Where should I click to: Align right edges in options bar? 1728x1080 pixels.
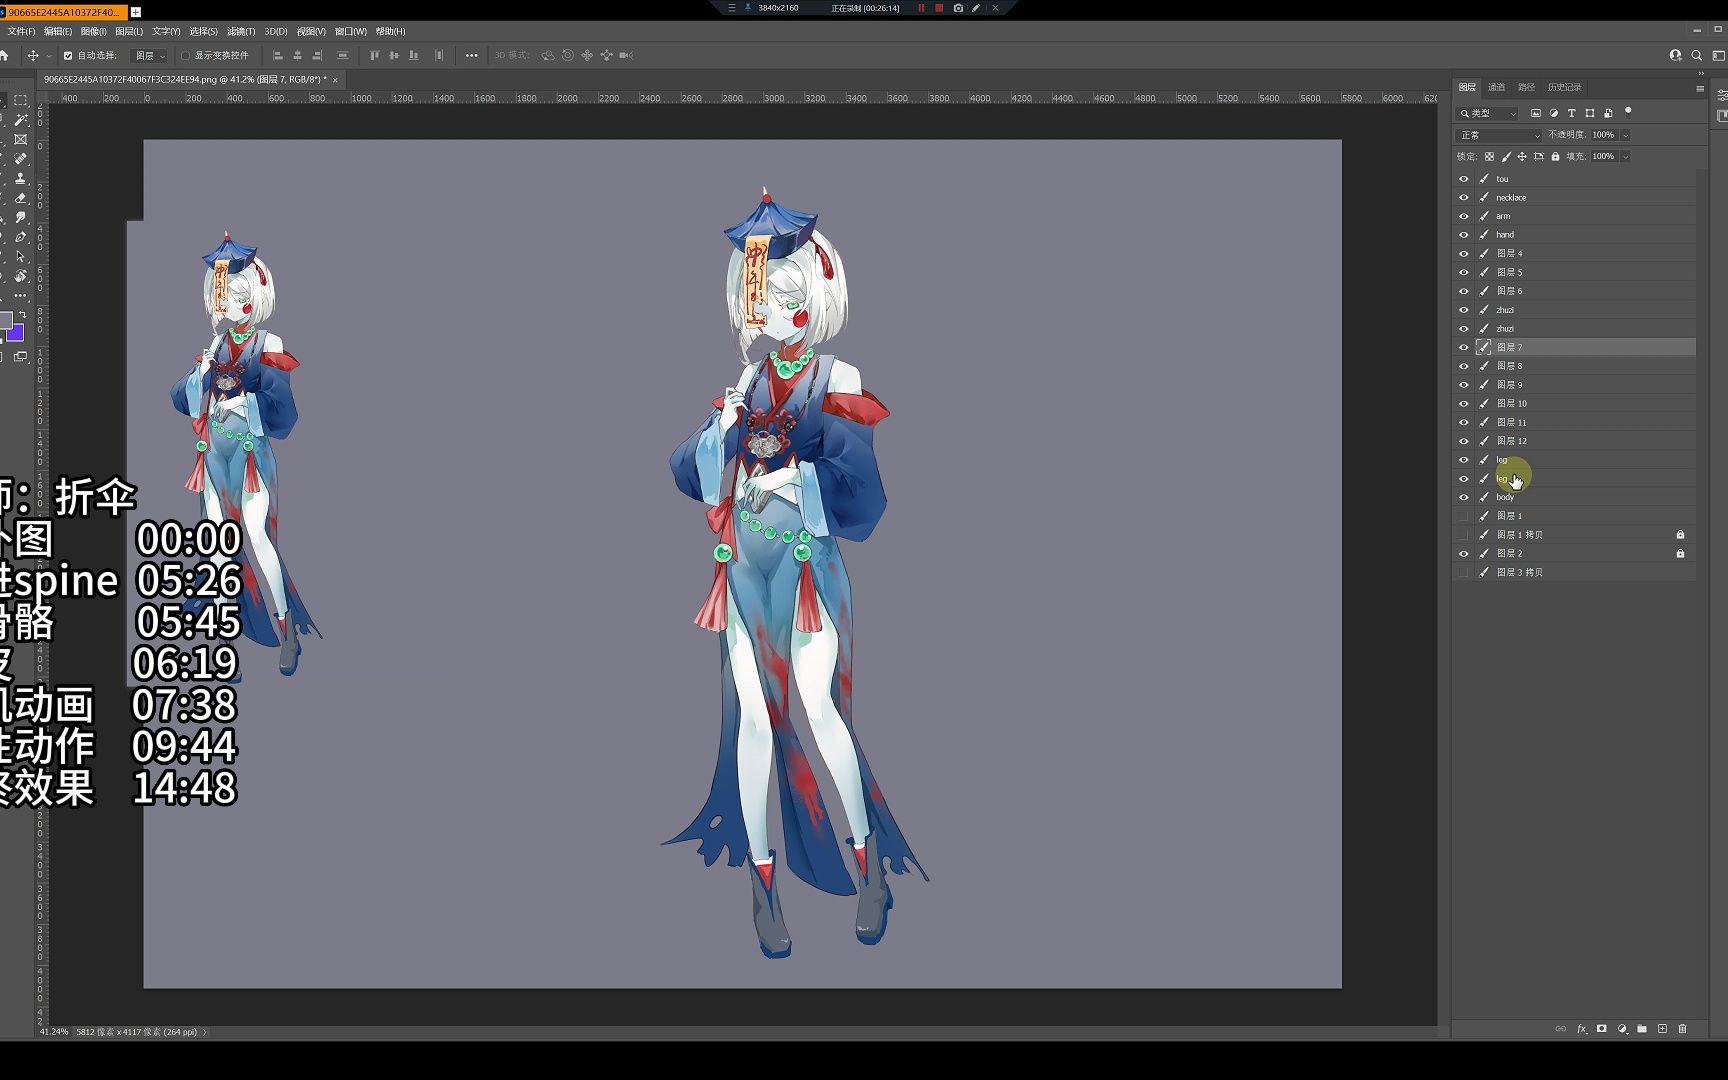pos(317,56)
